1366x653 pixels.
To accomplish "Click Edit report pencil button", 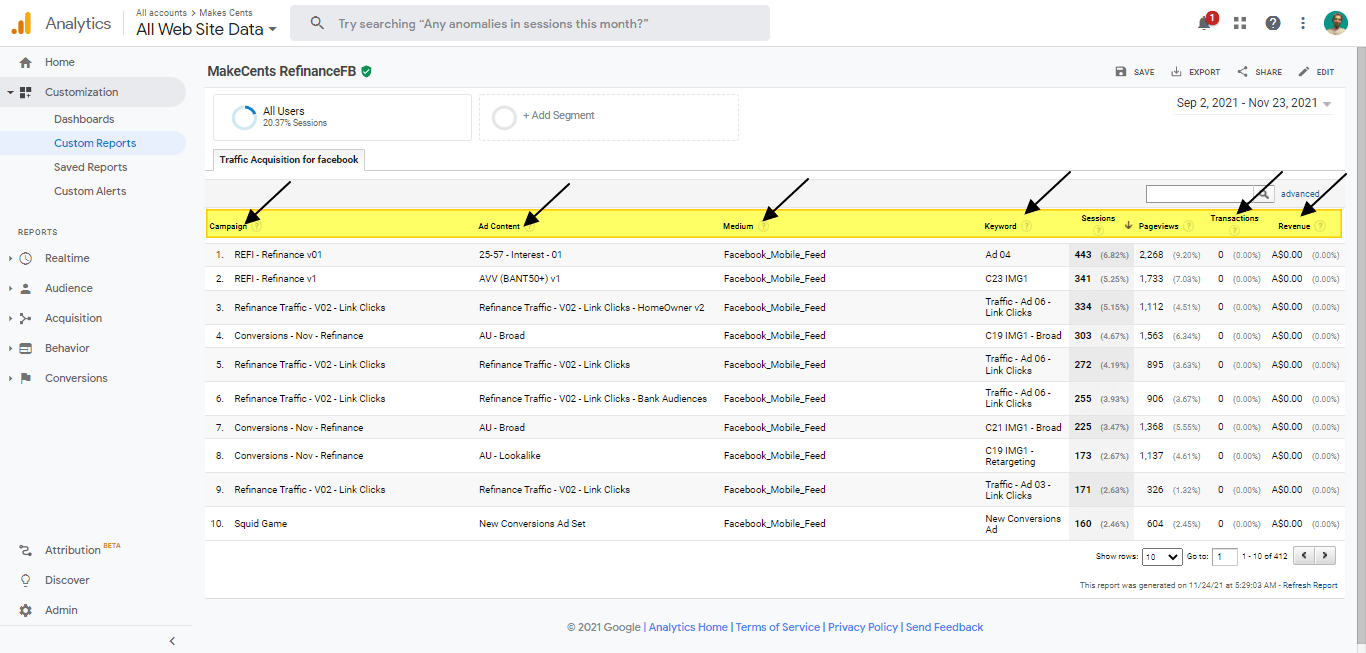I will pos(1316,72).
